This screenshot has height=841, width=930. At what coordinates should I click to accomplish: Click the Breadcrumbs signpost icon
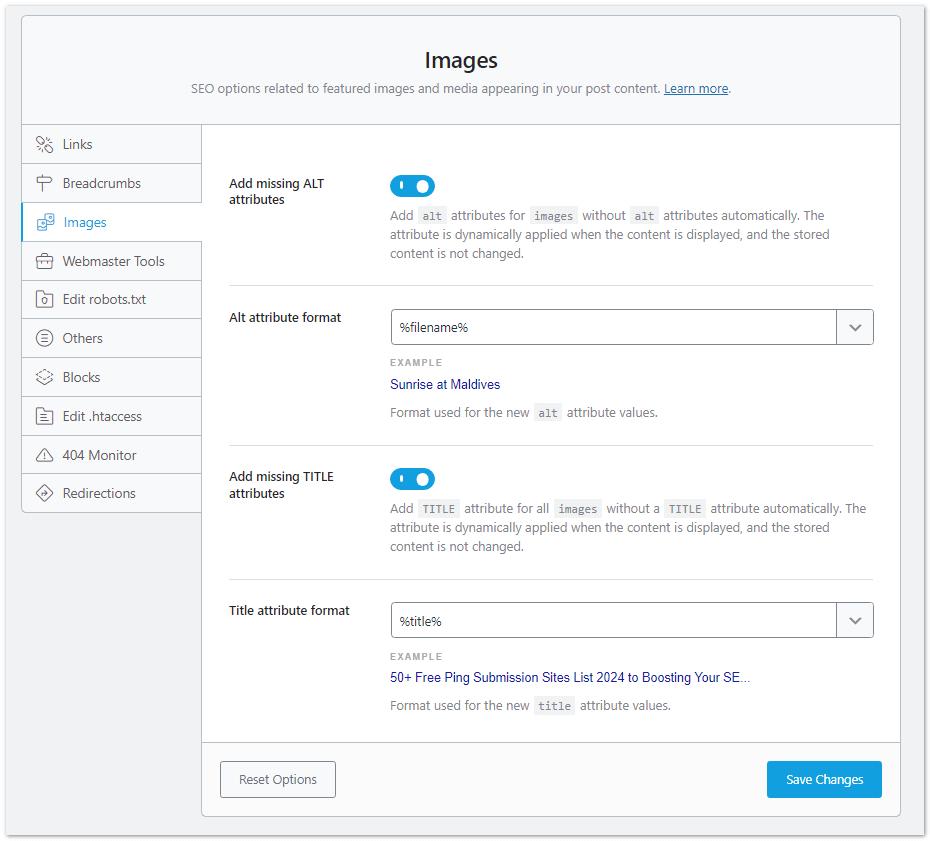[x=45, y=183]
